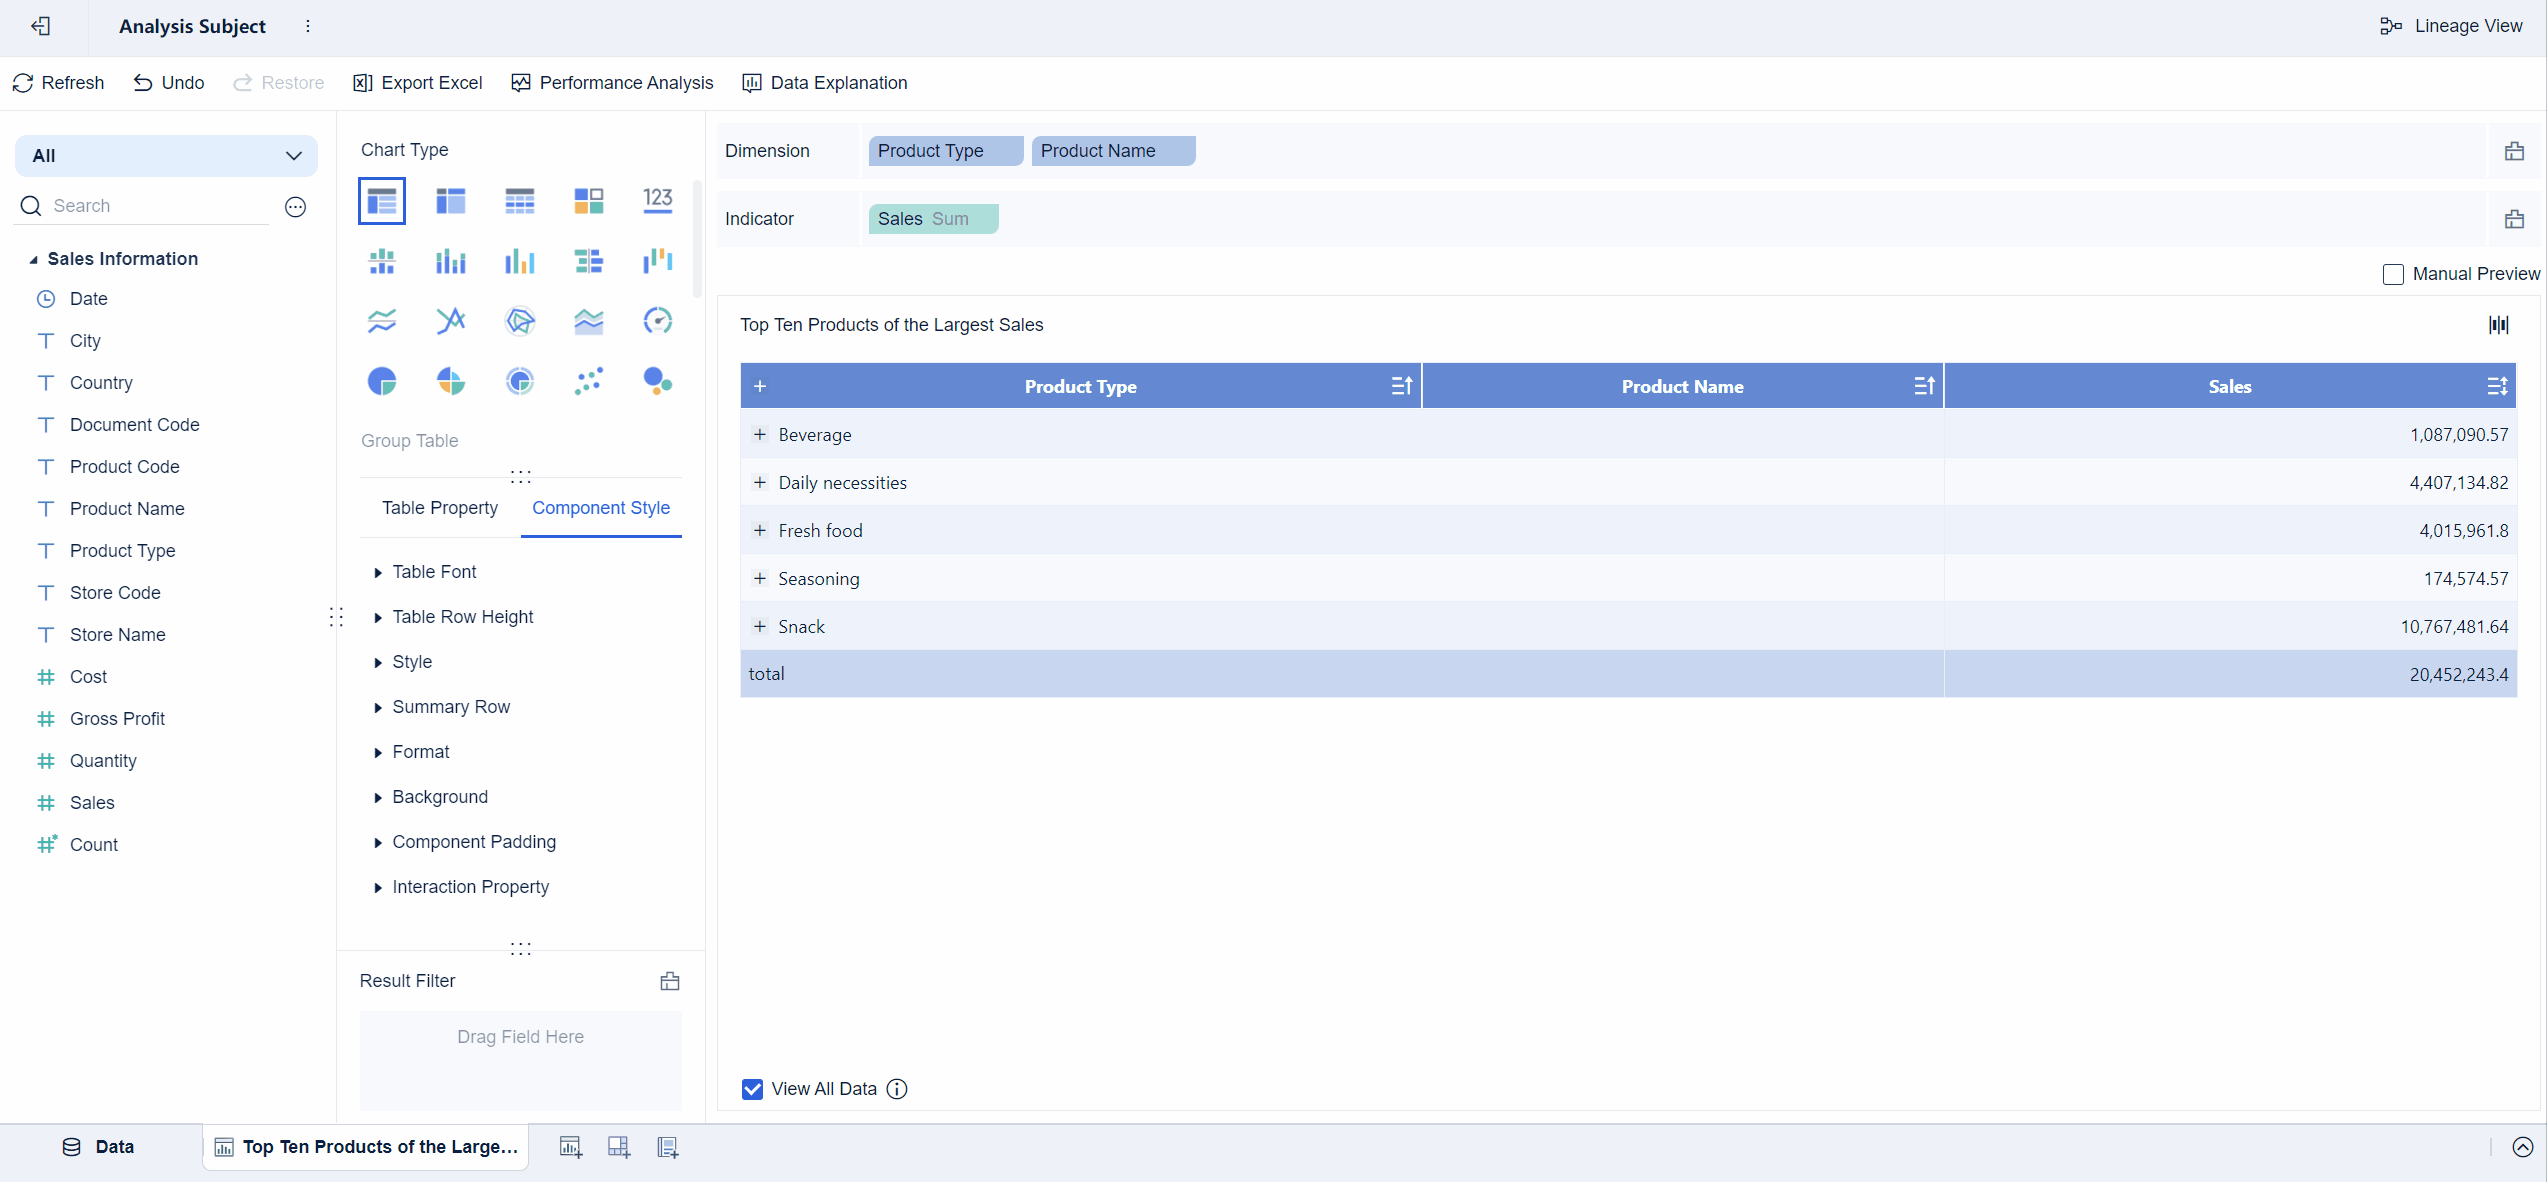Open the Indicator bar clear icon
Image resolution: width=2547 pixels, height=1182 pixels.
click(x=2515, y=219)
